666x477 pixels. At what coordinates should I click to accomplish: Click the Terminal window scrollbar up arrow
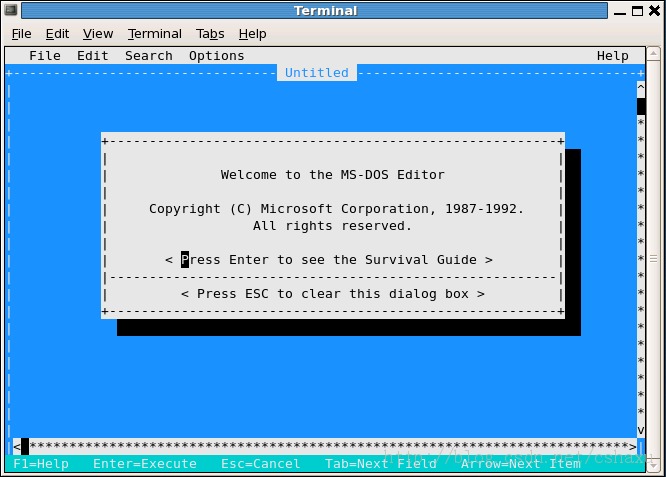click(653, 53)
